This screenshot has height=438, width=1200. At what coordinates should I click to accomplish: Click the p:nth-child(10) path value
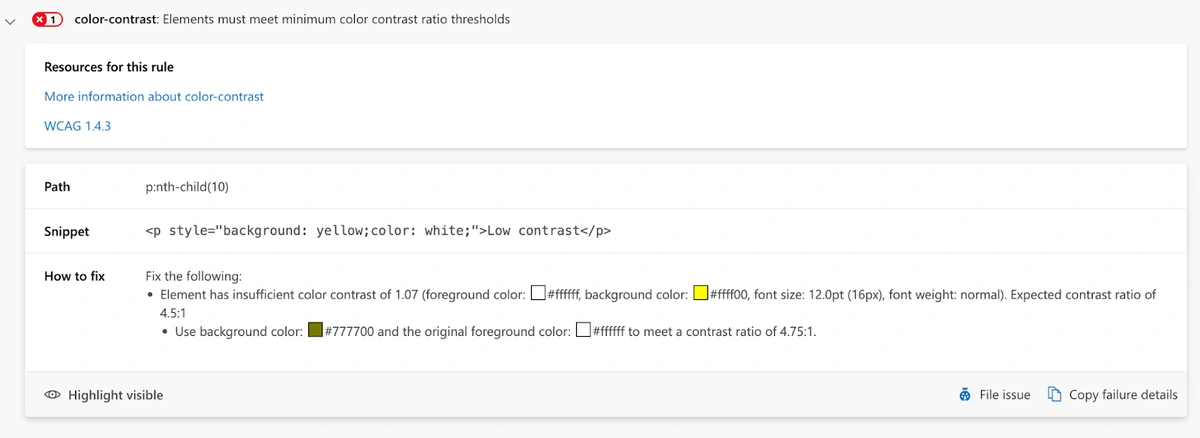(x=189, y=187)
